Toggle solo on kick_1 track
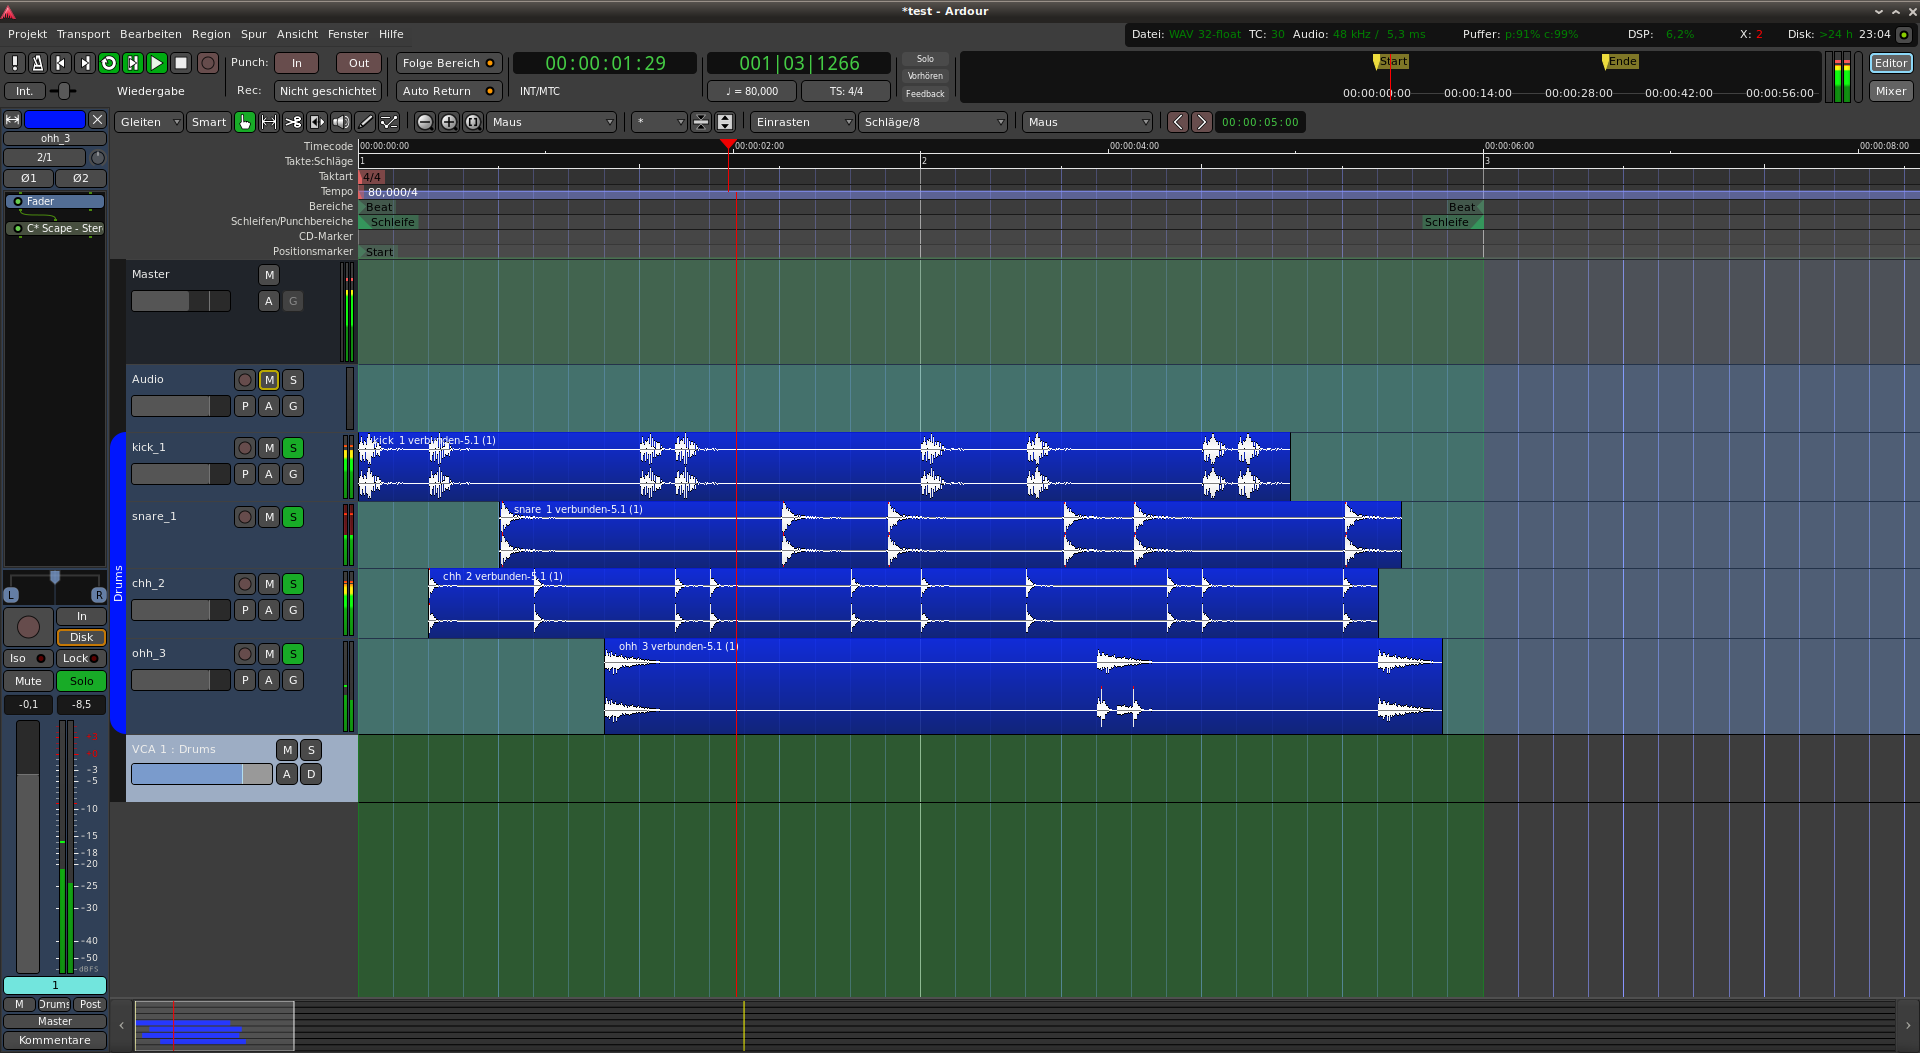 293,448
